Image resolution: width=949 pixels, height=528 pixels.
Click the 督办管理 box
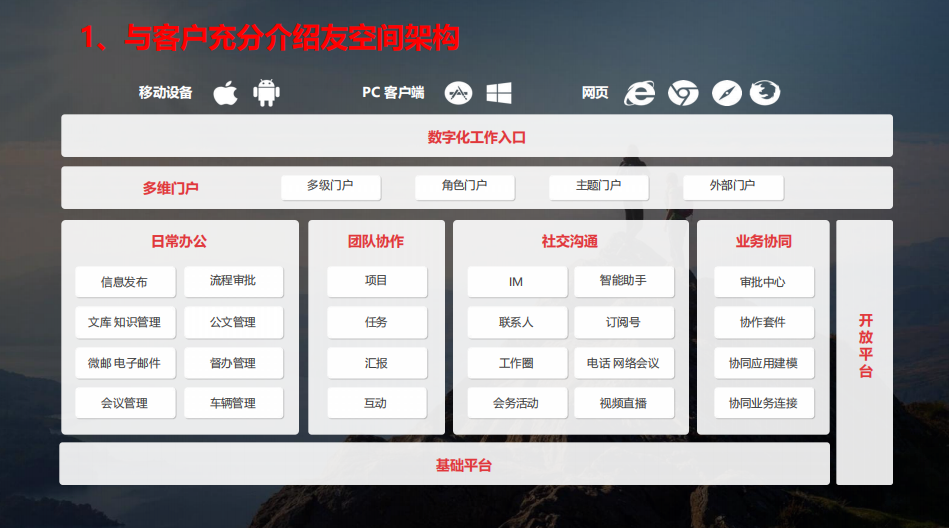coord(234,363)
